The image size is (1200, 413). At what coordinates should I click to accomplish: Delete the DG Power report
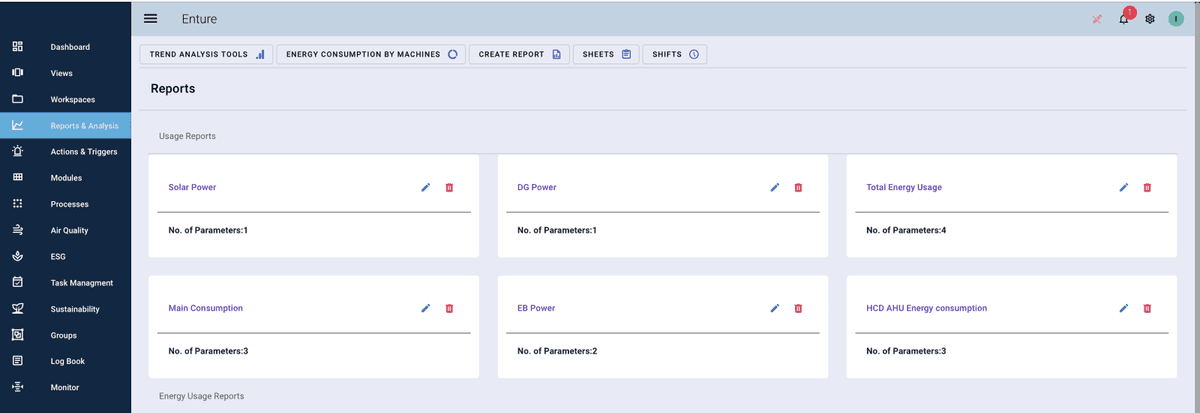point(798,187)
